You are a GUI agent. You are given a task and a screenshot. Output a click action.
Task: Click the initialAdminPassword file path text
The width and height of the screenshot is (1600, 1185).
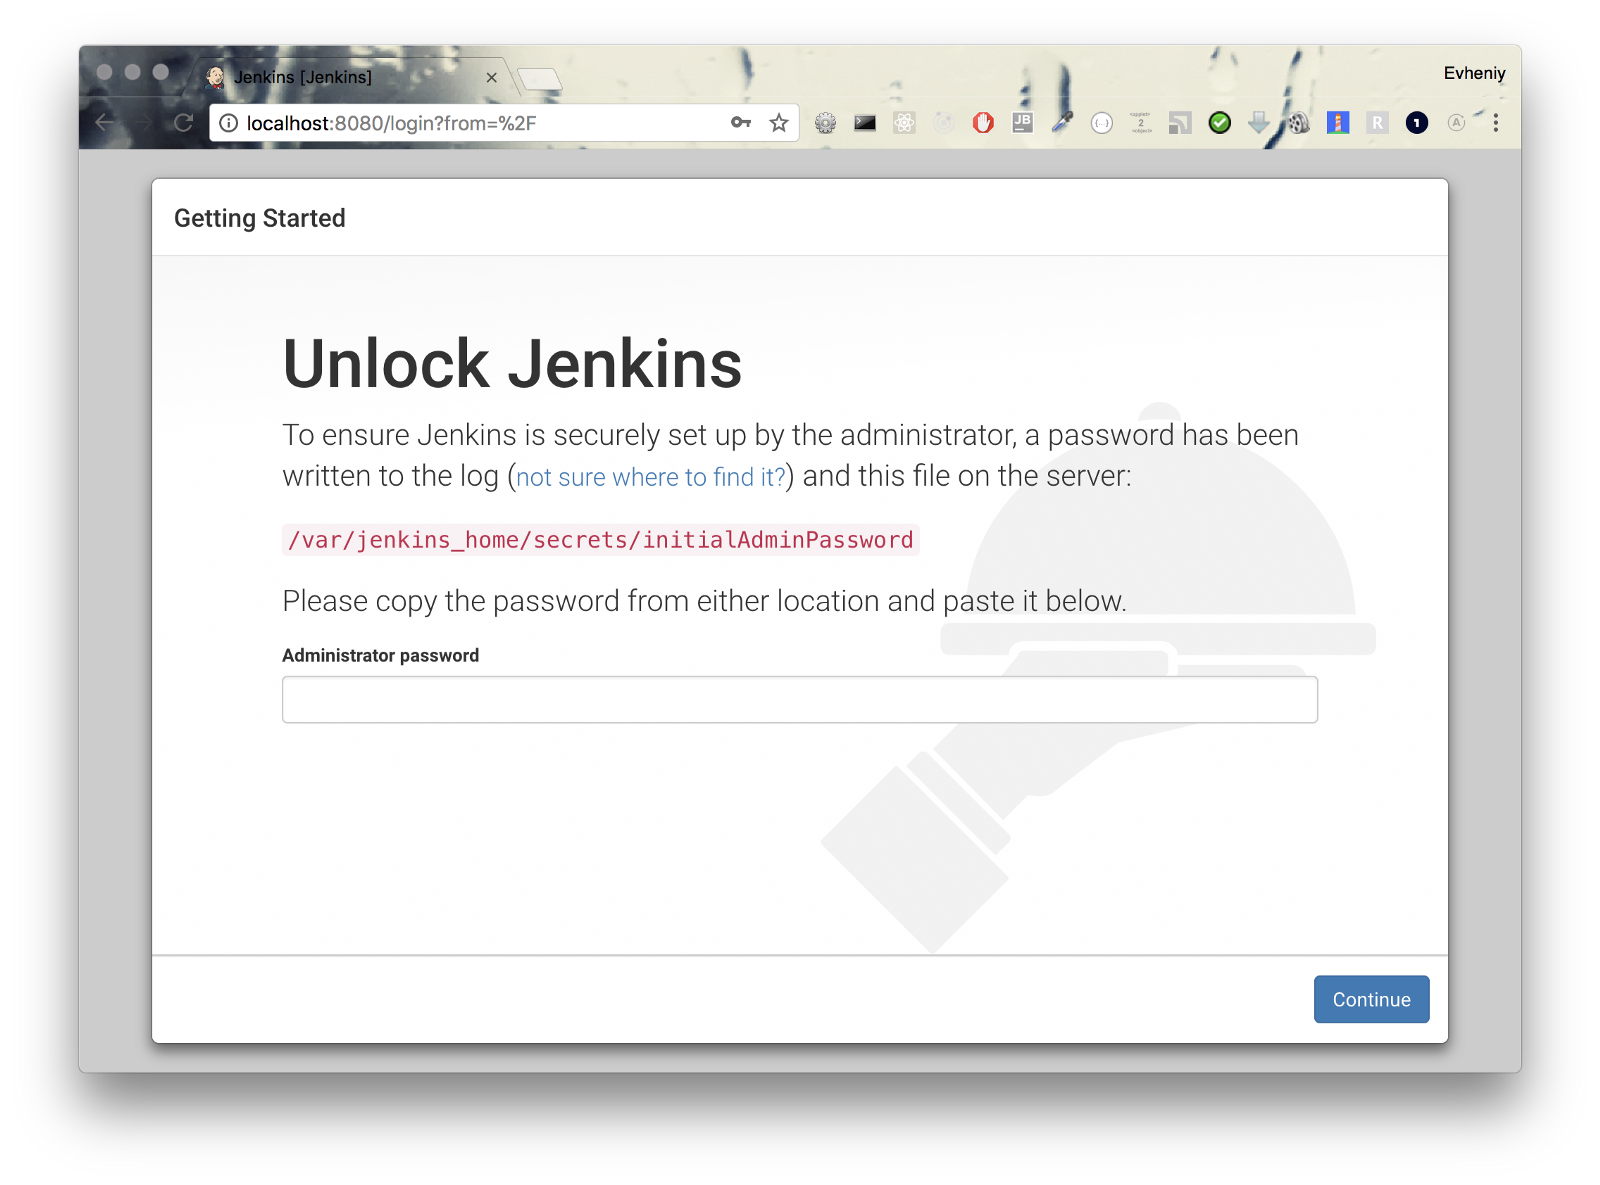[x=601, y=540]
